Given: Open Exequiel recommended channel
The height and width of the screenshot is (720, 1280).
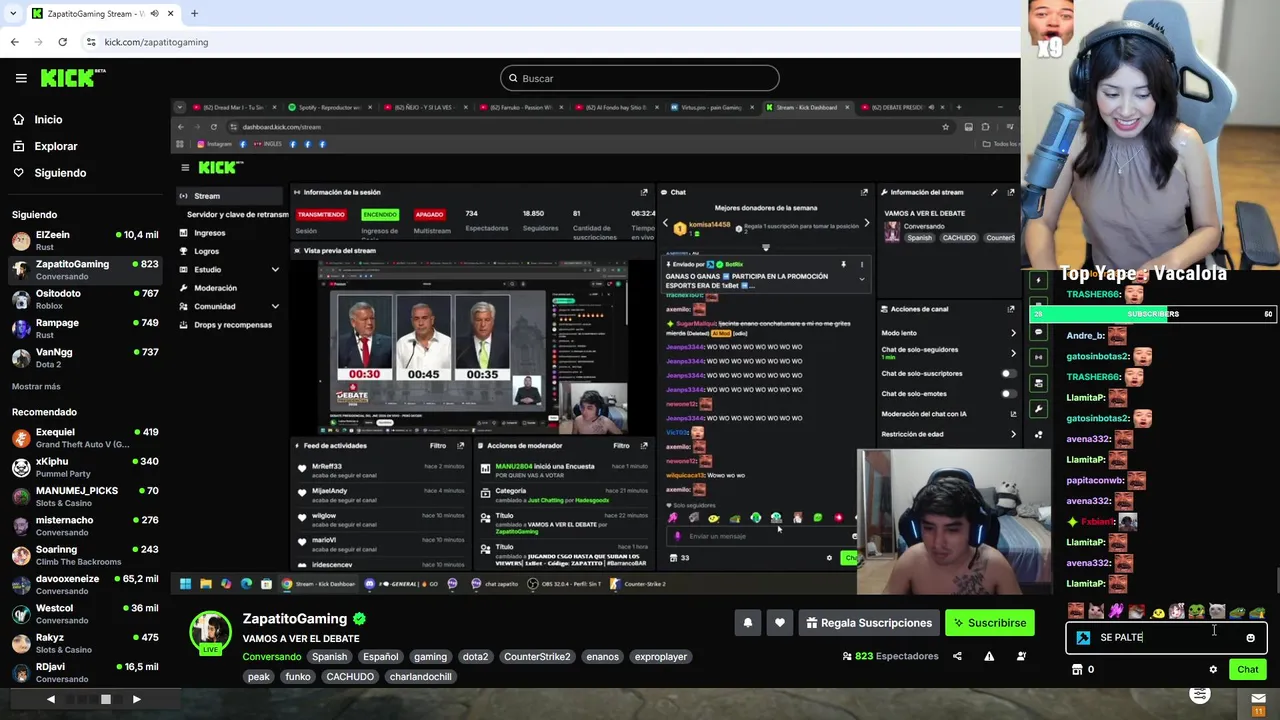Looking at the screenshot, I should pos(85,438).
